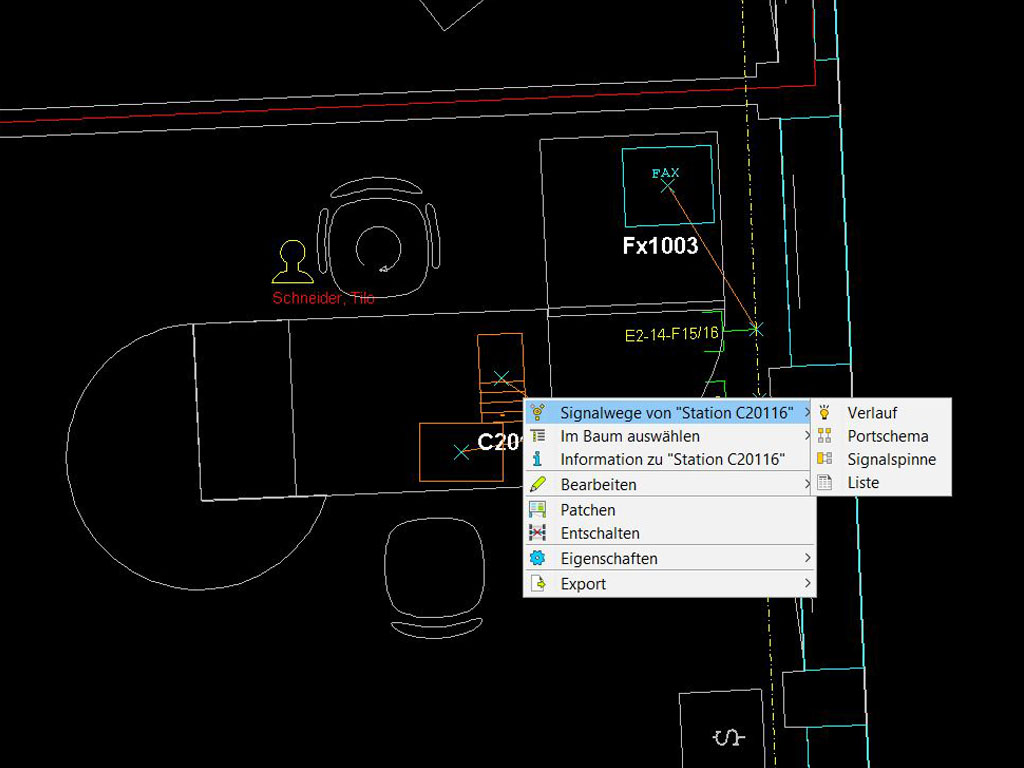Open the Bearbeiten submenu entry

point(669,485)
